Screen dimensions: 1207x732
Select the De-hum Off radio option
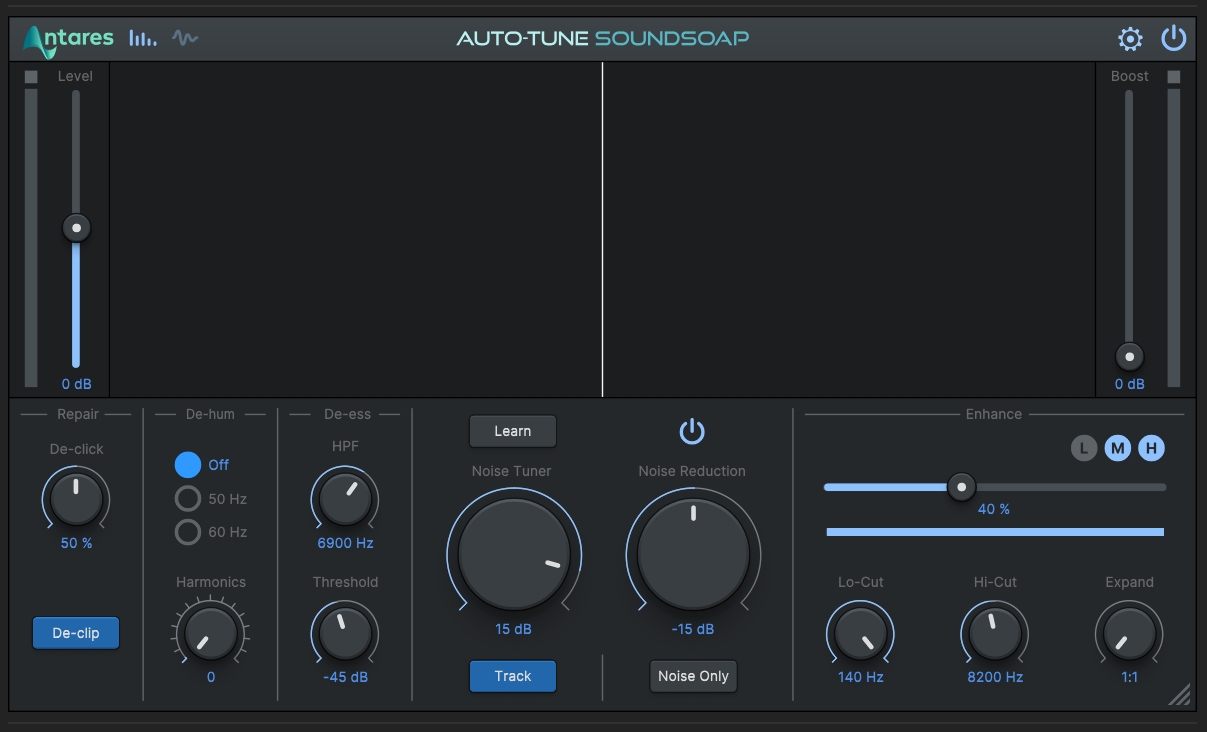tap(188, 465)
